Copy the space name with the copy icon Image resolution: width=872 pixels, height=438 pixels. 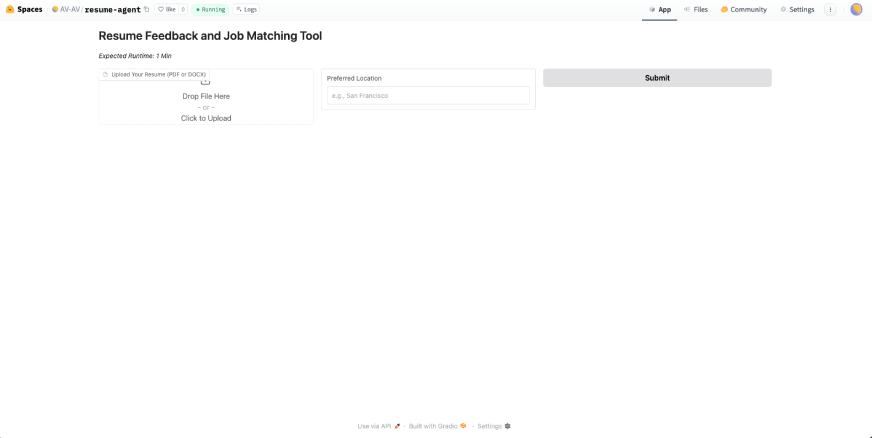[x=146, y=9]
